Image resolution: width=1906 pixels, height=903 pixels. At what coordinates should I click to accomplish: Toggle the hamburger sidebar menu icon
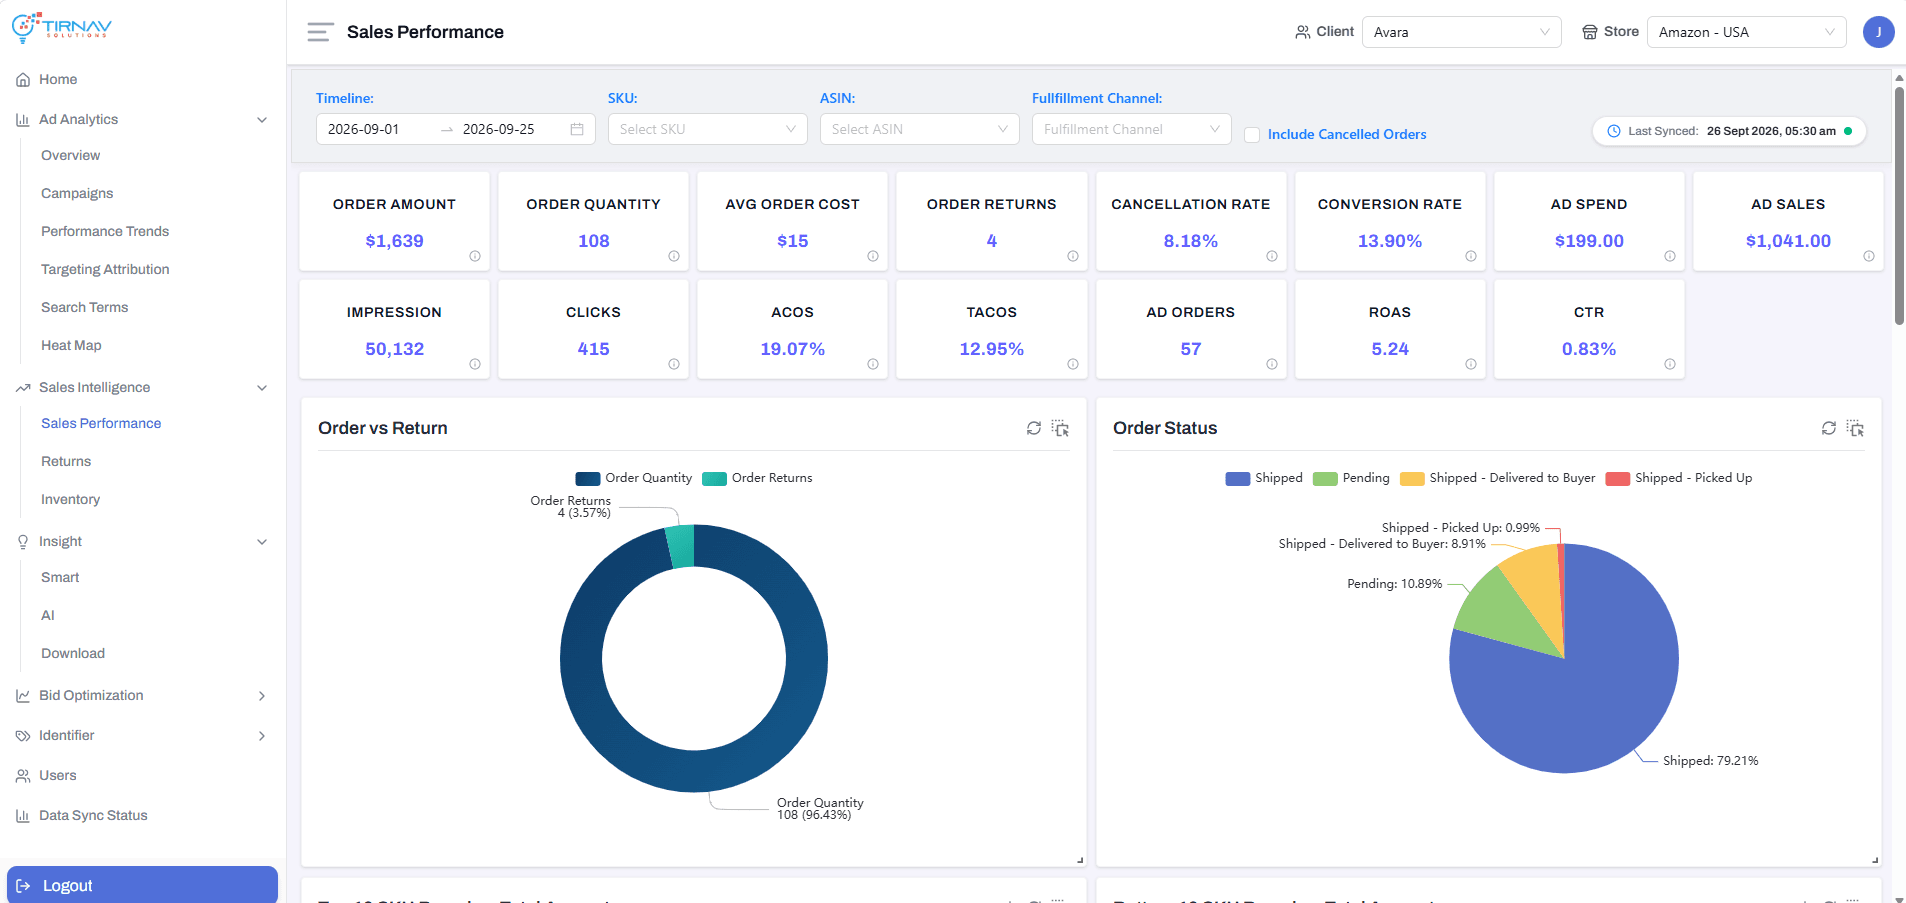320,32
